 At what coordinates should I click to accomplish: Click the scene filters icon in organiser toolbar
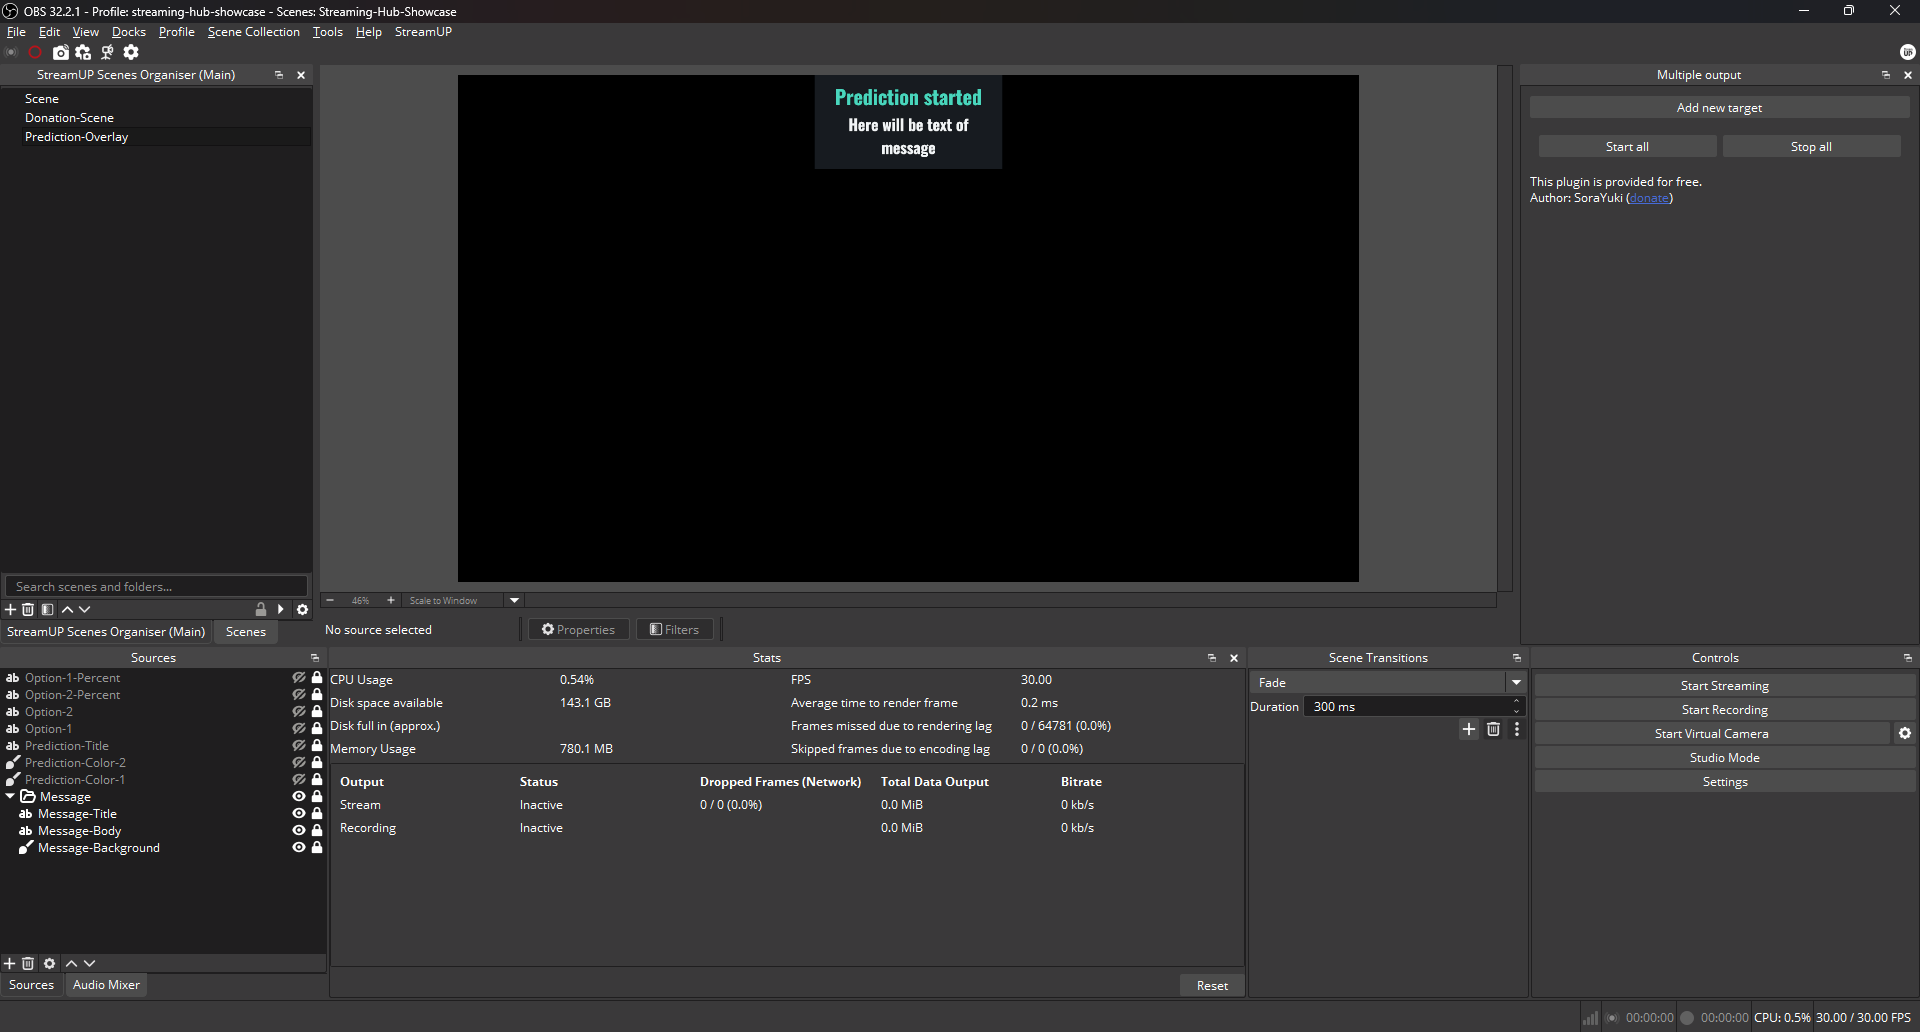(x=47, y=609)
